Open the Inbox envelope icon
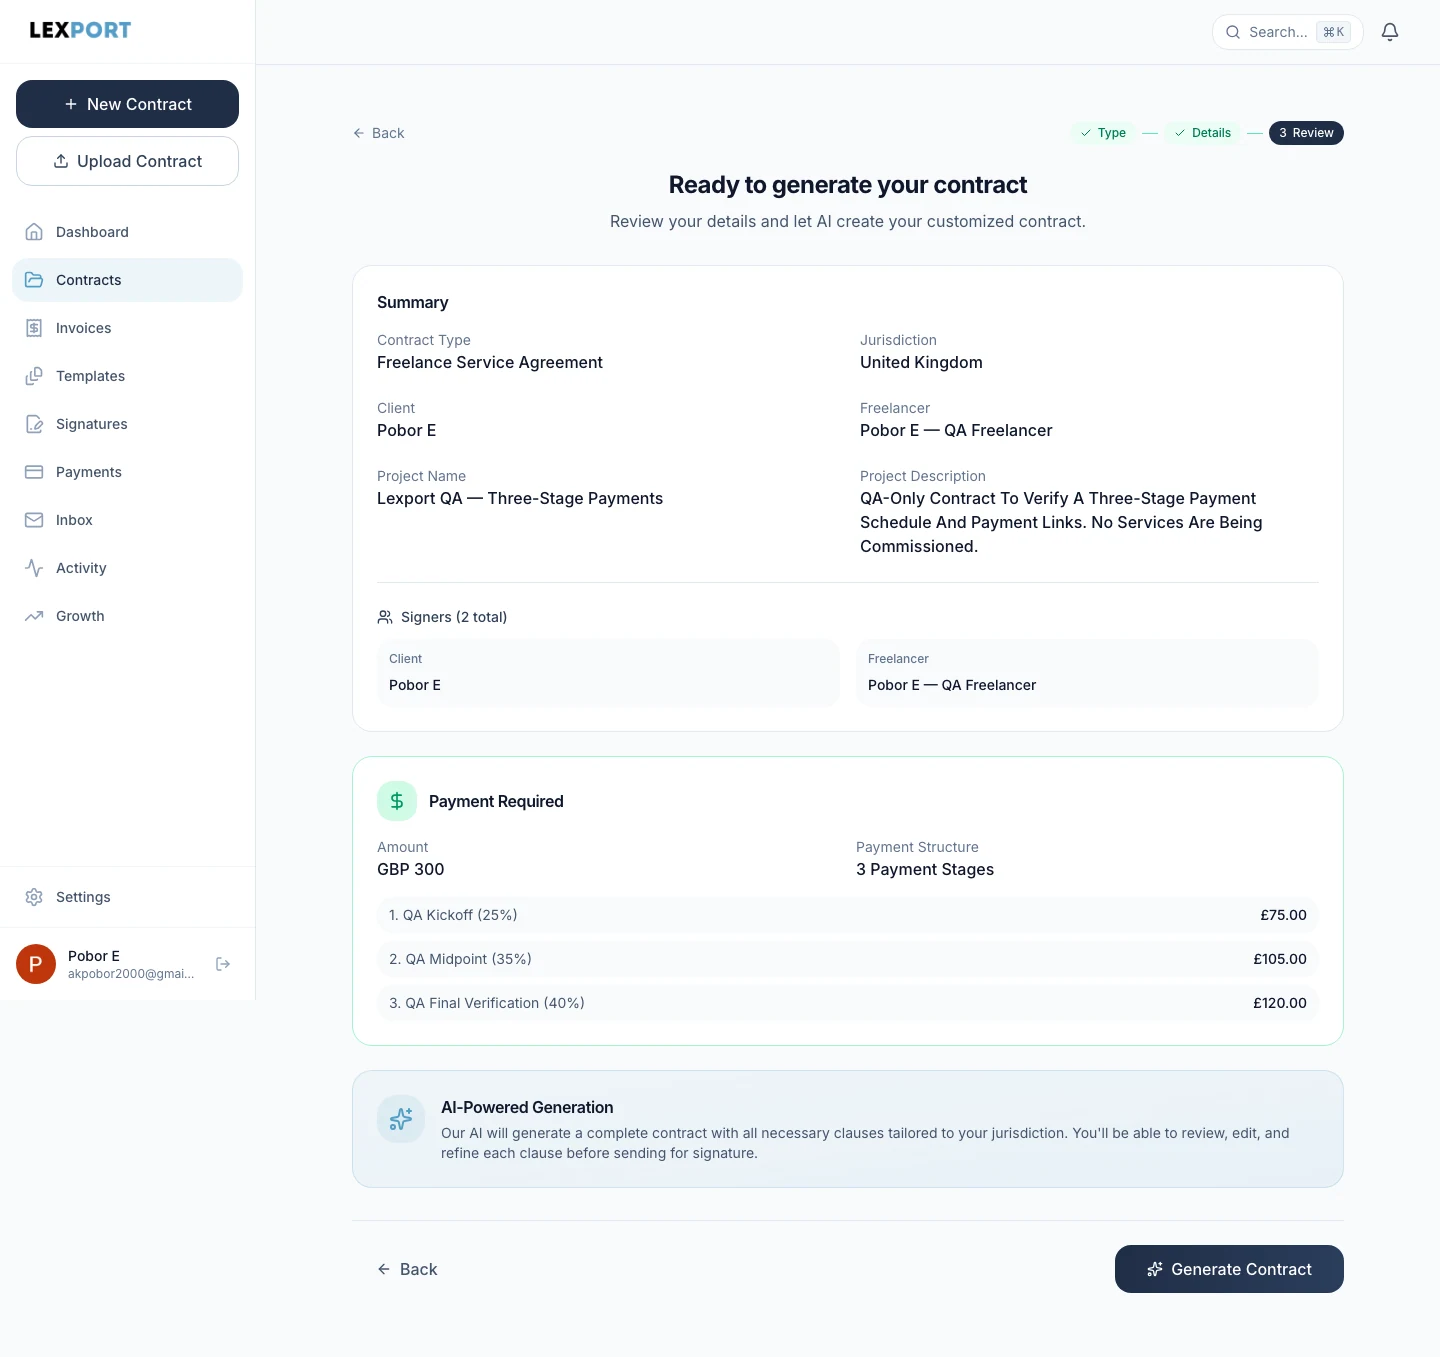This screenshot has height=1357, width=1440. pyautogui.click(x=34, y=520)
